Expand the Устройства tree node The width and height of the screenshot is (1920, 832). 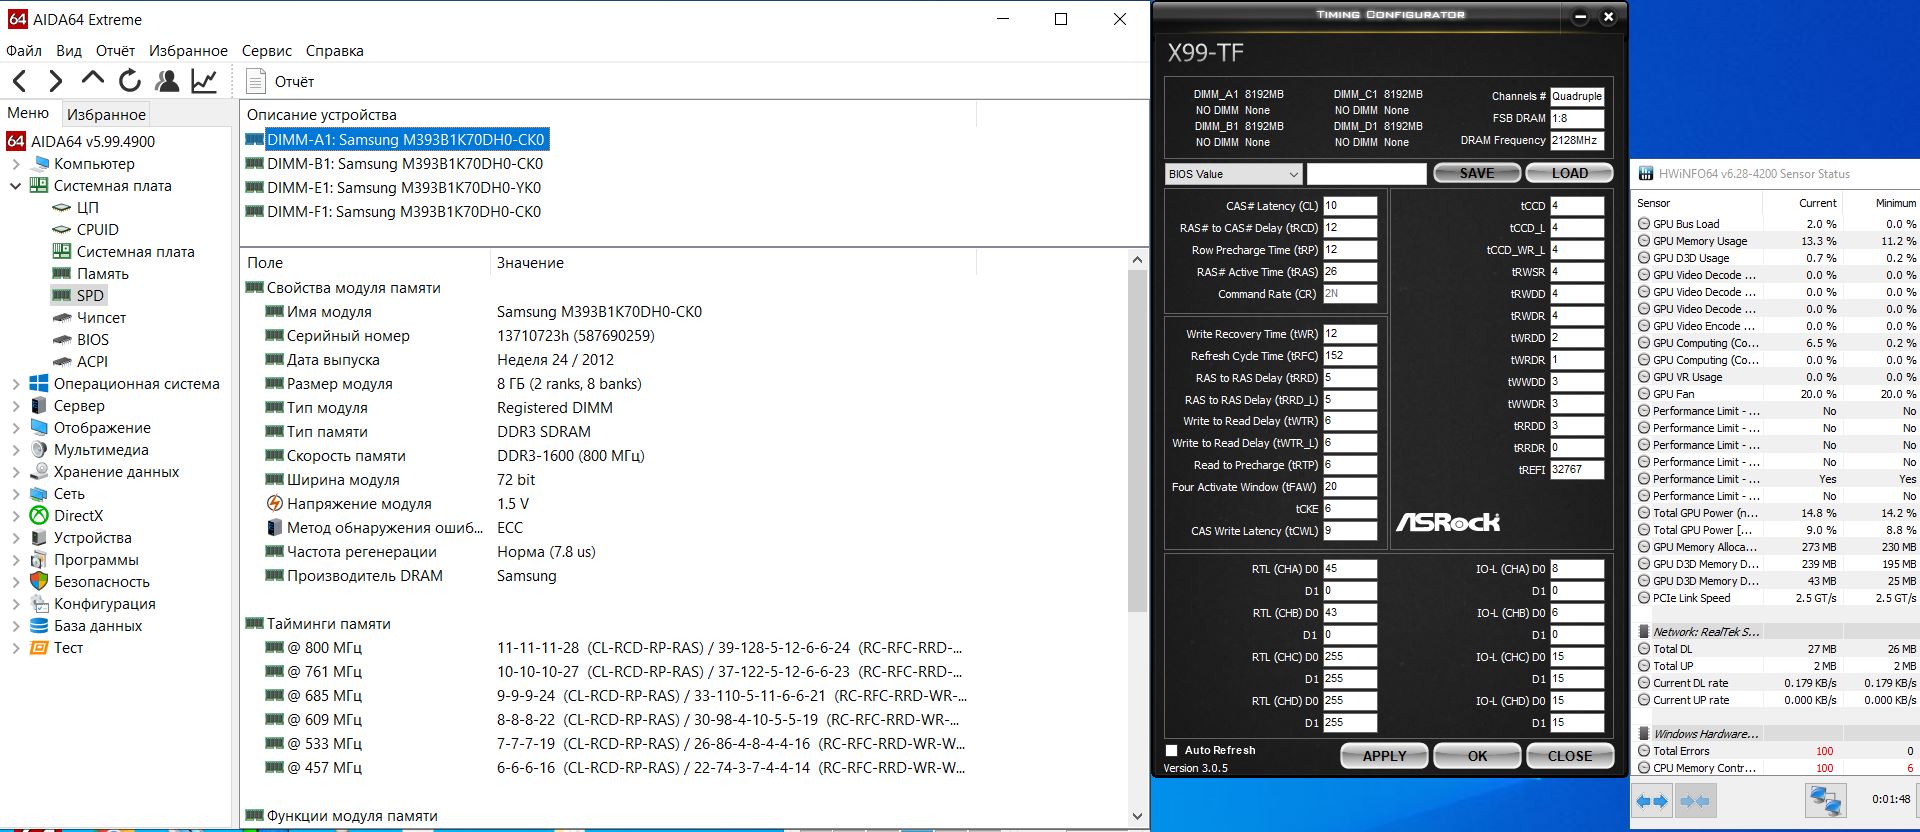point(16,537)
